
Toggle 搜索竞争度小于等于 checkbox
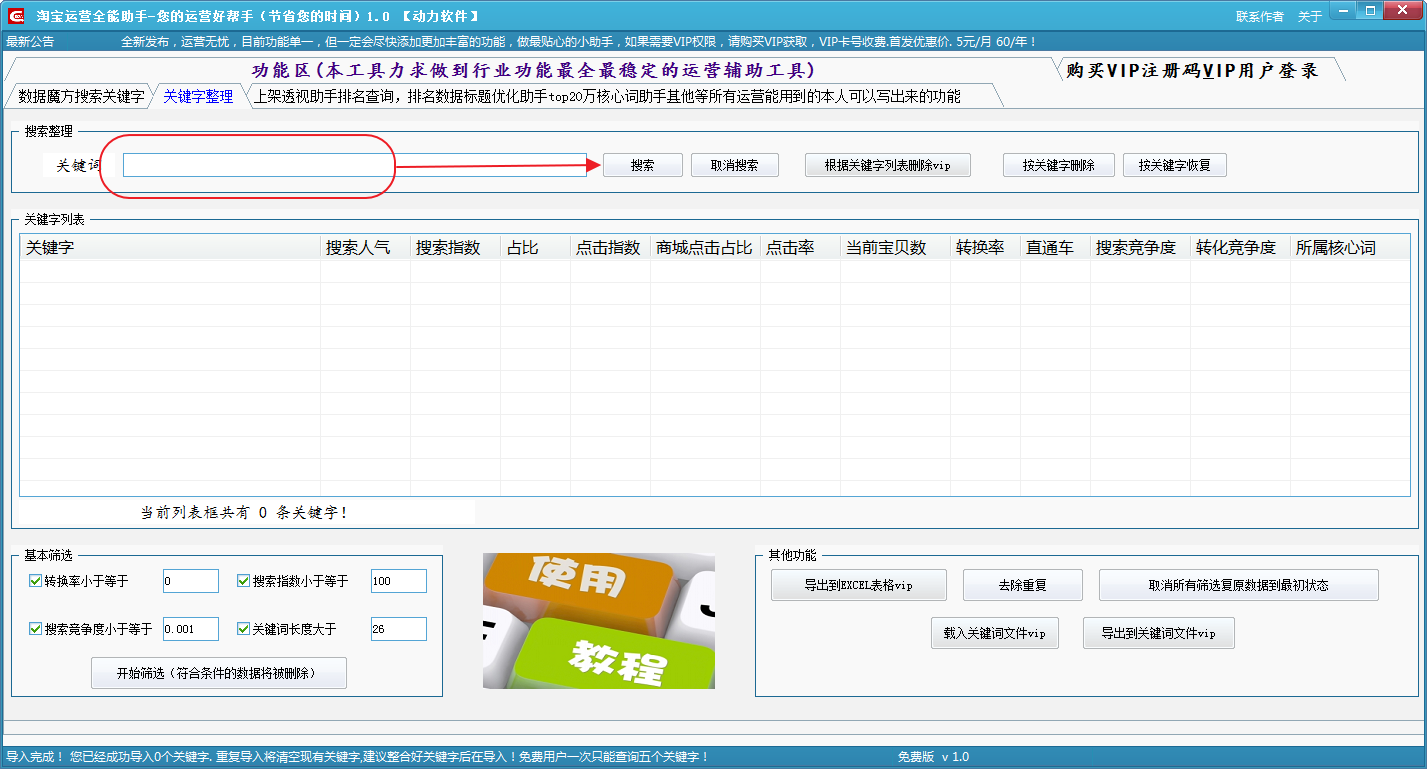(x=36, y=629)
